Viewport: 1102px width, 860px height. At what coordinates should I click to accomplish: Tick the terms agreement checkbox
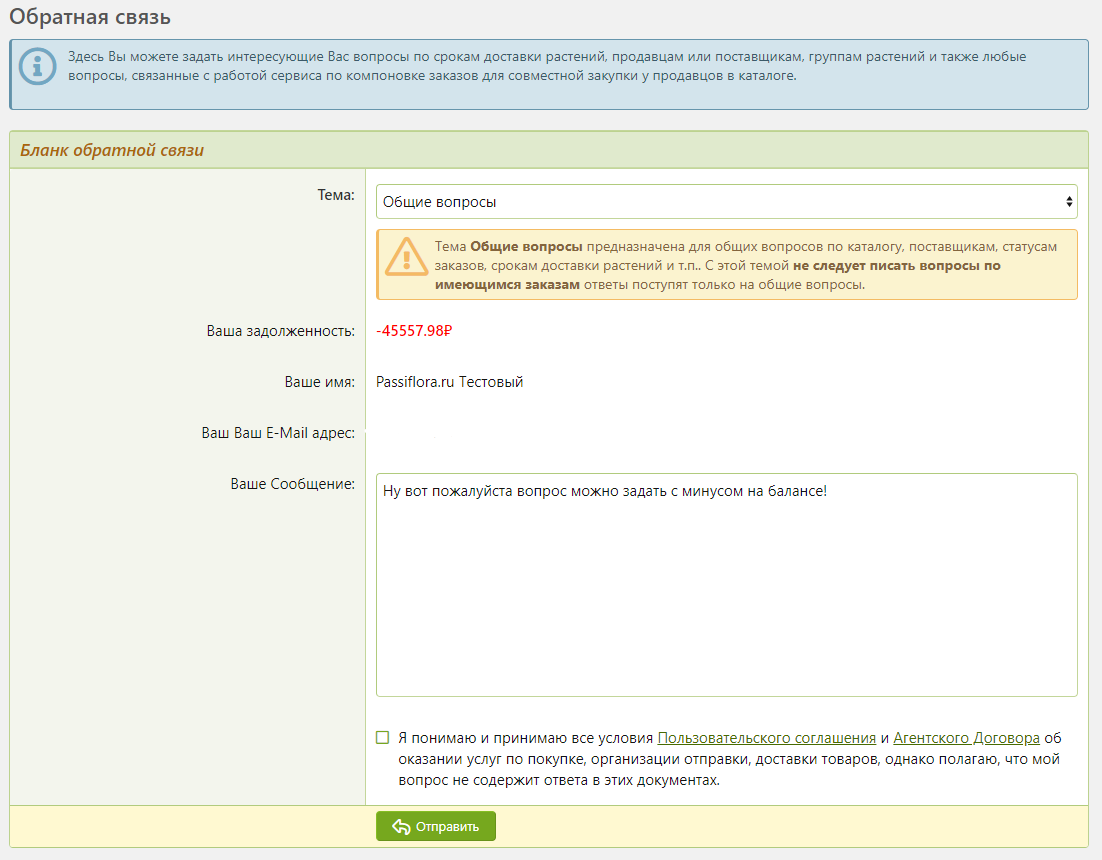pos(383,738)
